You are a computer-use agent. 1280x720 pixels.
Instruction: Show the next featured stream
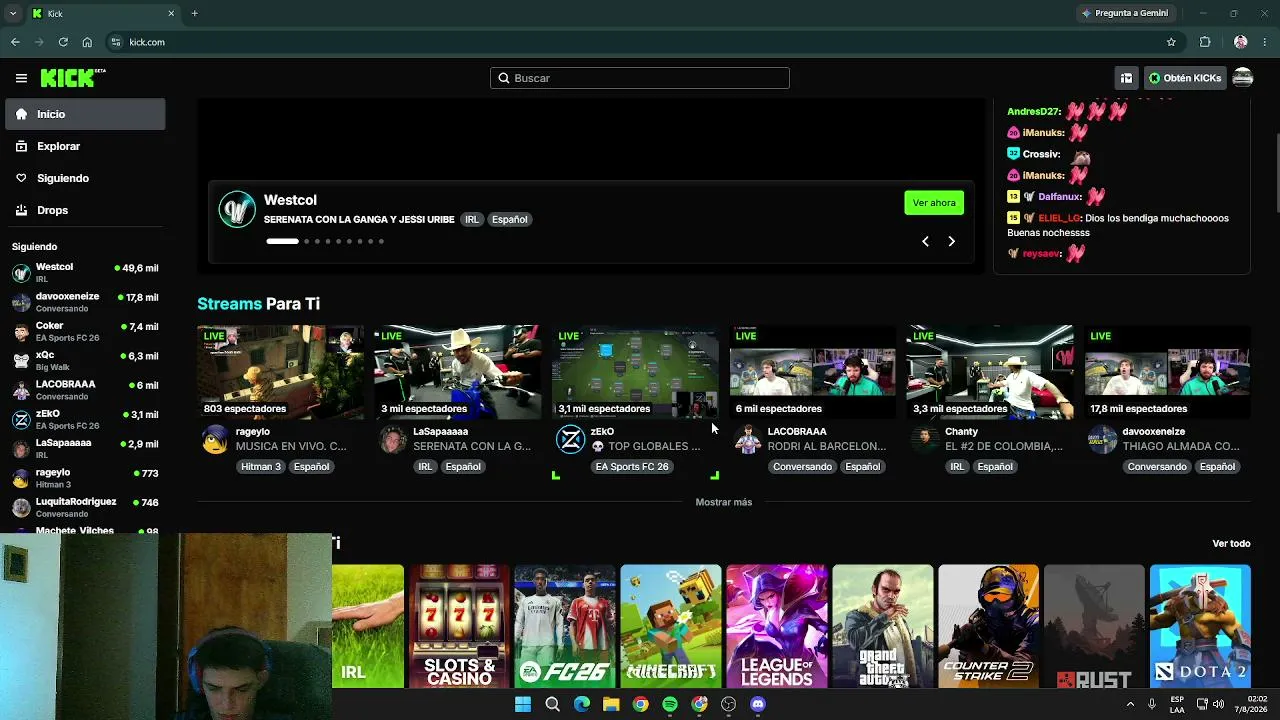point(951,241)
